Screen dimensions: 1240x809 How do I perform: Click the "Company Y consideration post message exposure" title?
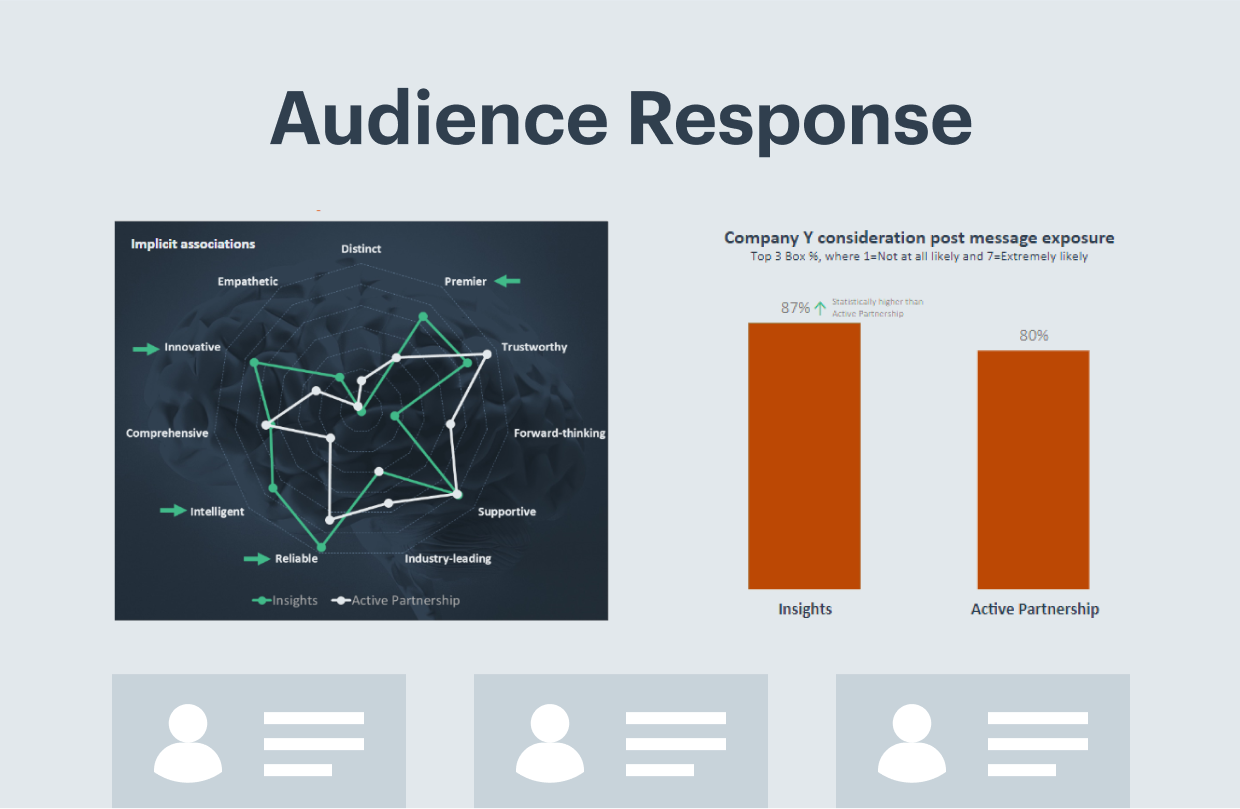919,238
